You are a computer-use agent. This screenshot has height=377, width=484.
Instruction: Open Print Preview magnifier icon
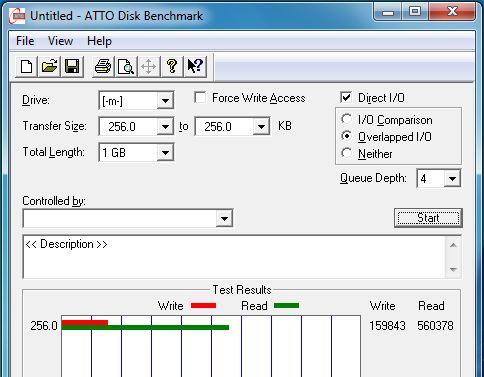click(126, 66)
